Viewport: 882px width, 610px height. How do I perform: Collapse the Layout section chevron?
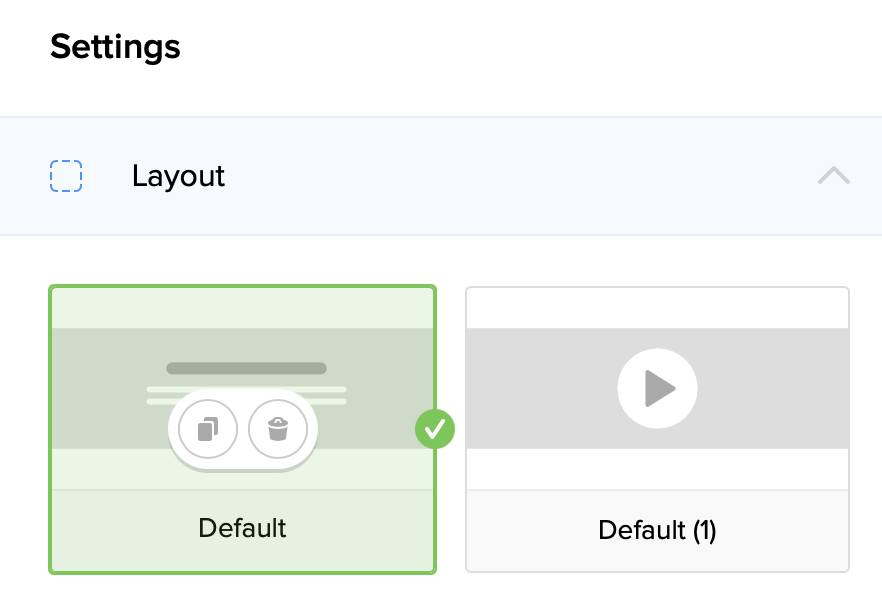pyautogui.click(x=833, y=176)
